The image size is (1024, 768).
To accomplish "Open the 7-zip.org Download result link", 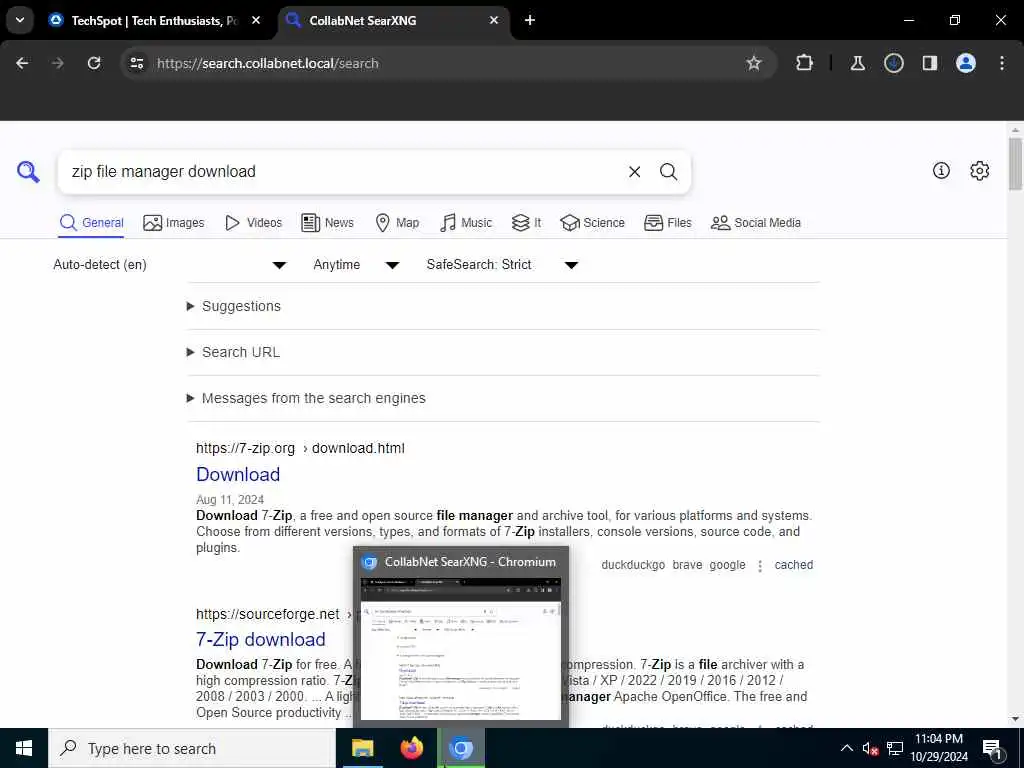I will pyautogui.click(x=238, y=474).
